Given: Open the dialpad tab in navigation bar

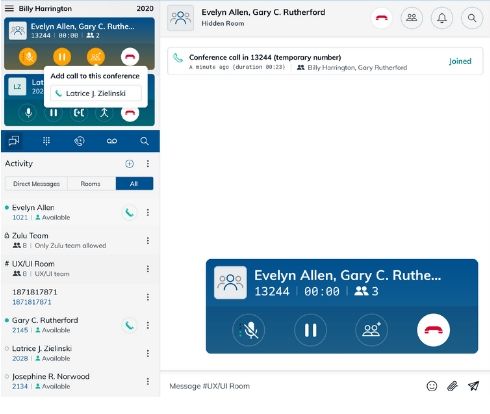Looking at the screenshot, I should [x=46, y=141].
